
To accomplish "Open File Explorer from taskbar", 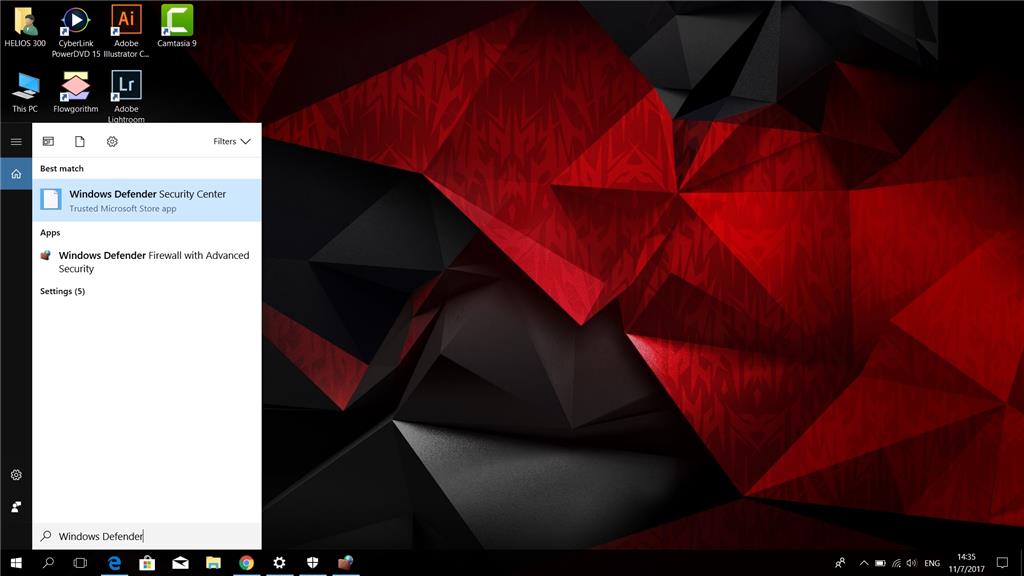I will [214, 563].
